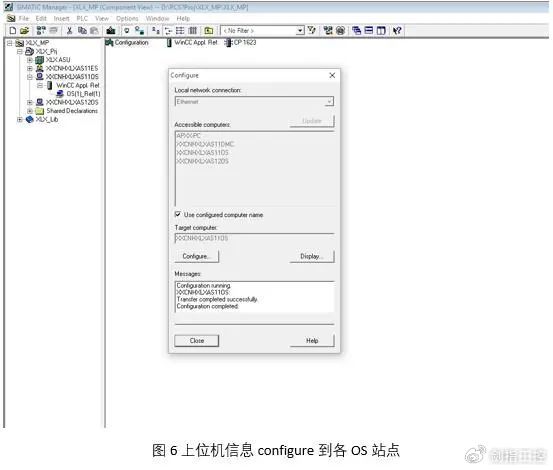
Task: Open the View menu
Action: (x=102, y=18)
